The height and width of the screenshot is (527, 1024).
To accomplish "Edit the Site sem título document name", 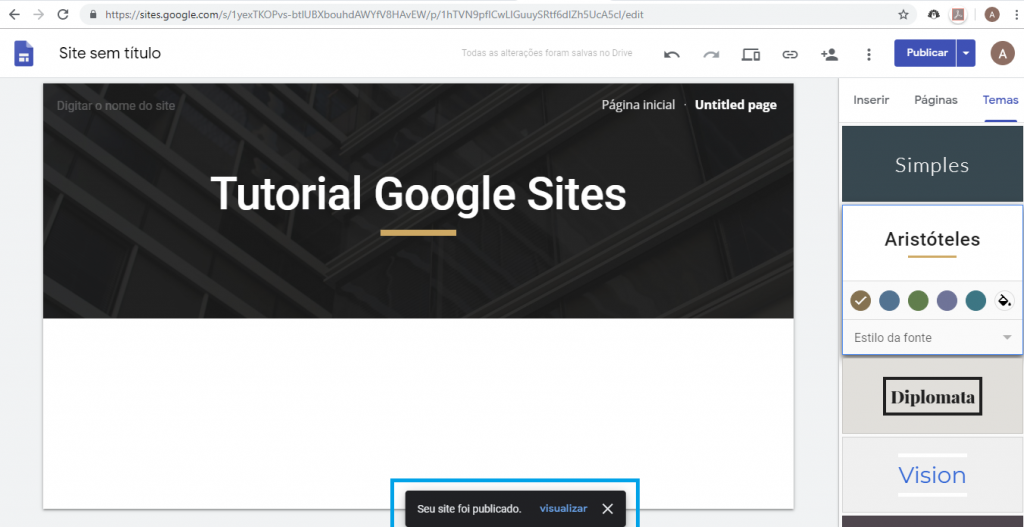I will pyautogui.click(x=110, y=54).
